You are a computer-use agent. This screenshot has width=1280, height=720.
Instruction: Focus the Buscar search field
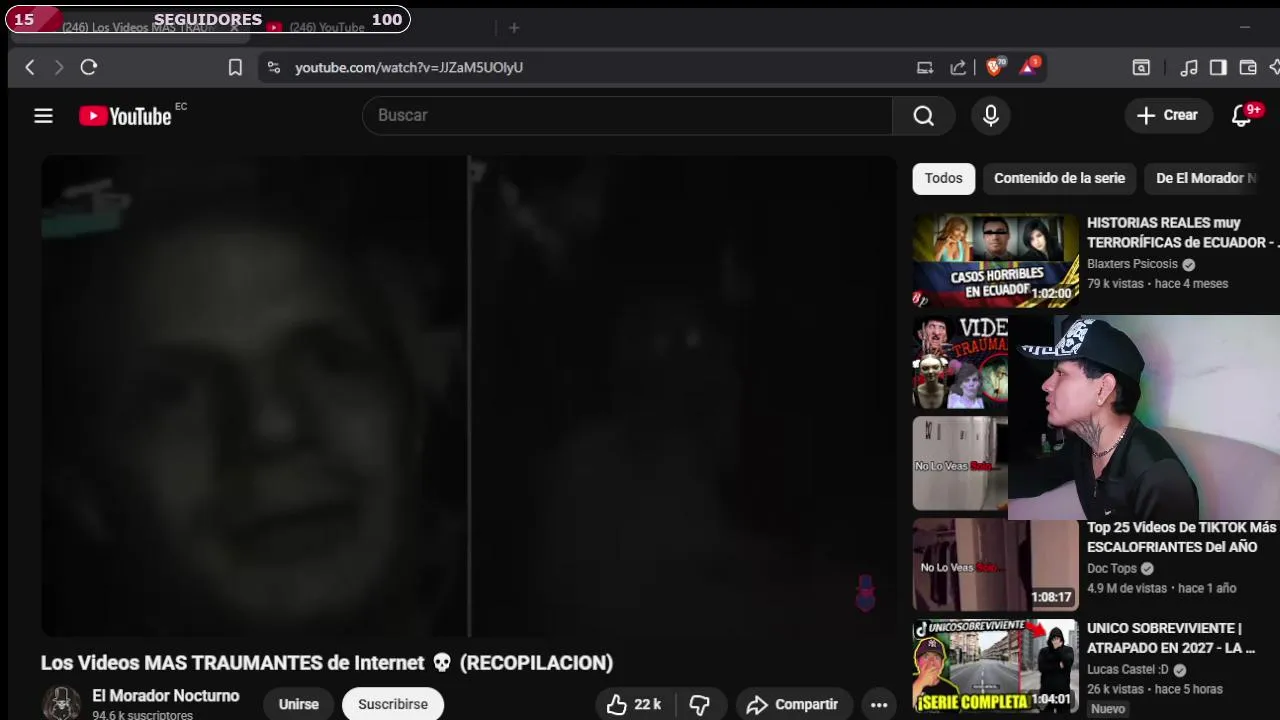tap(627, 115)
